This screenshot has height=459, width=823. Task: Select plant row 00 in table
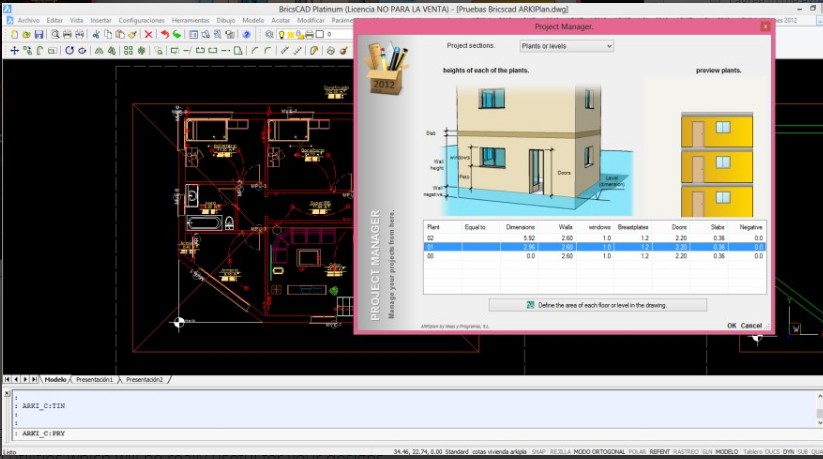click(595, 256)
